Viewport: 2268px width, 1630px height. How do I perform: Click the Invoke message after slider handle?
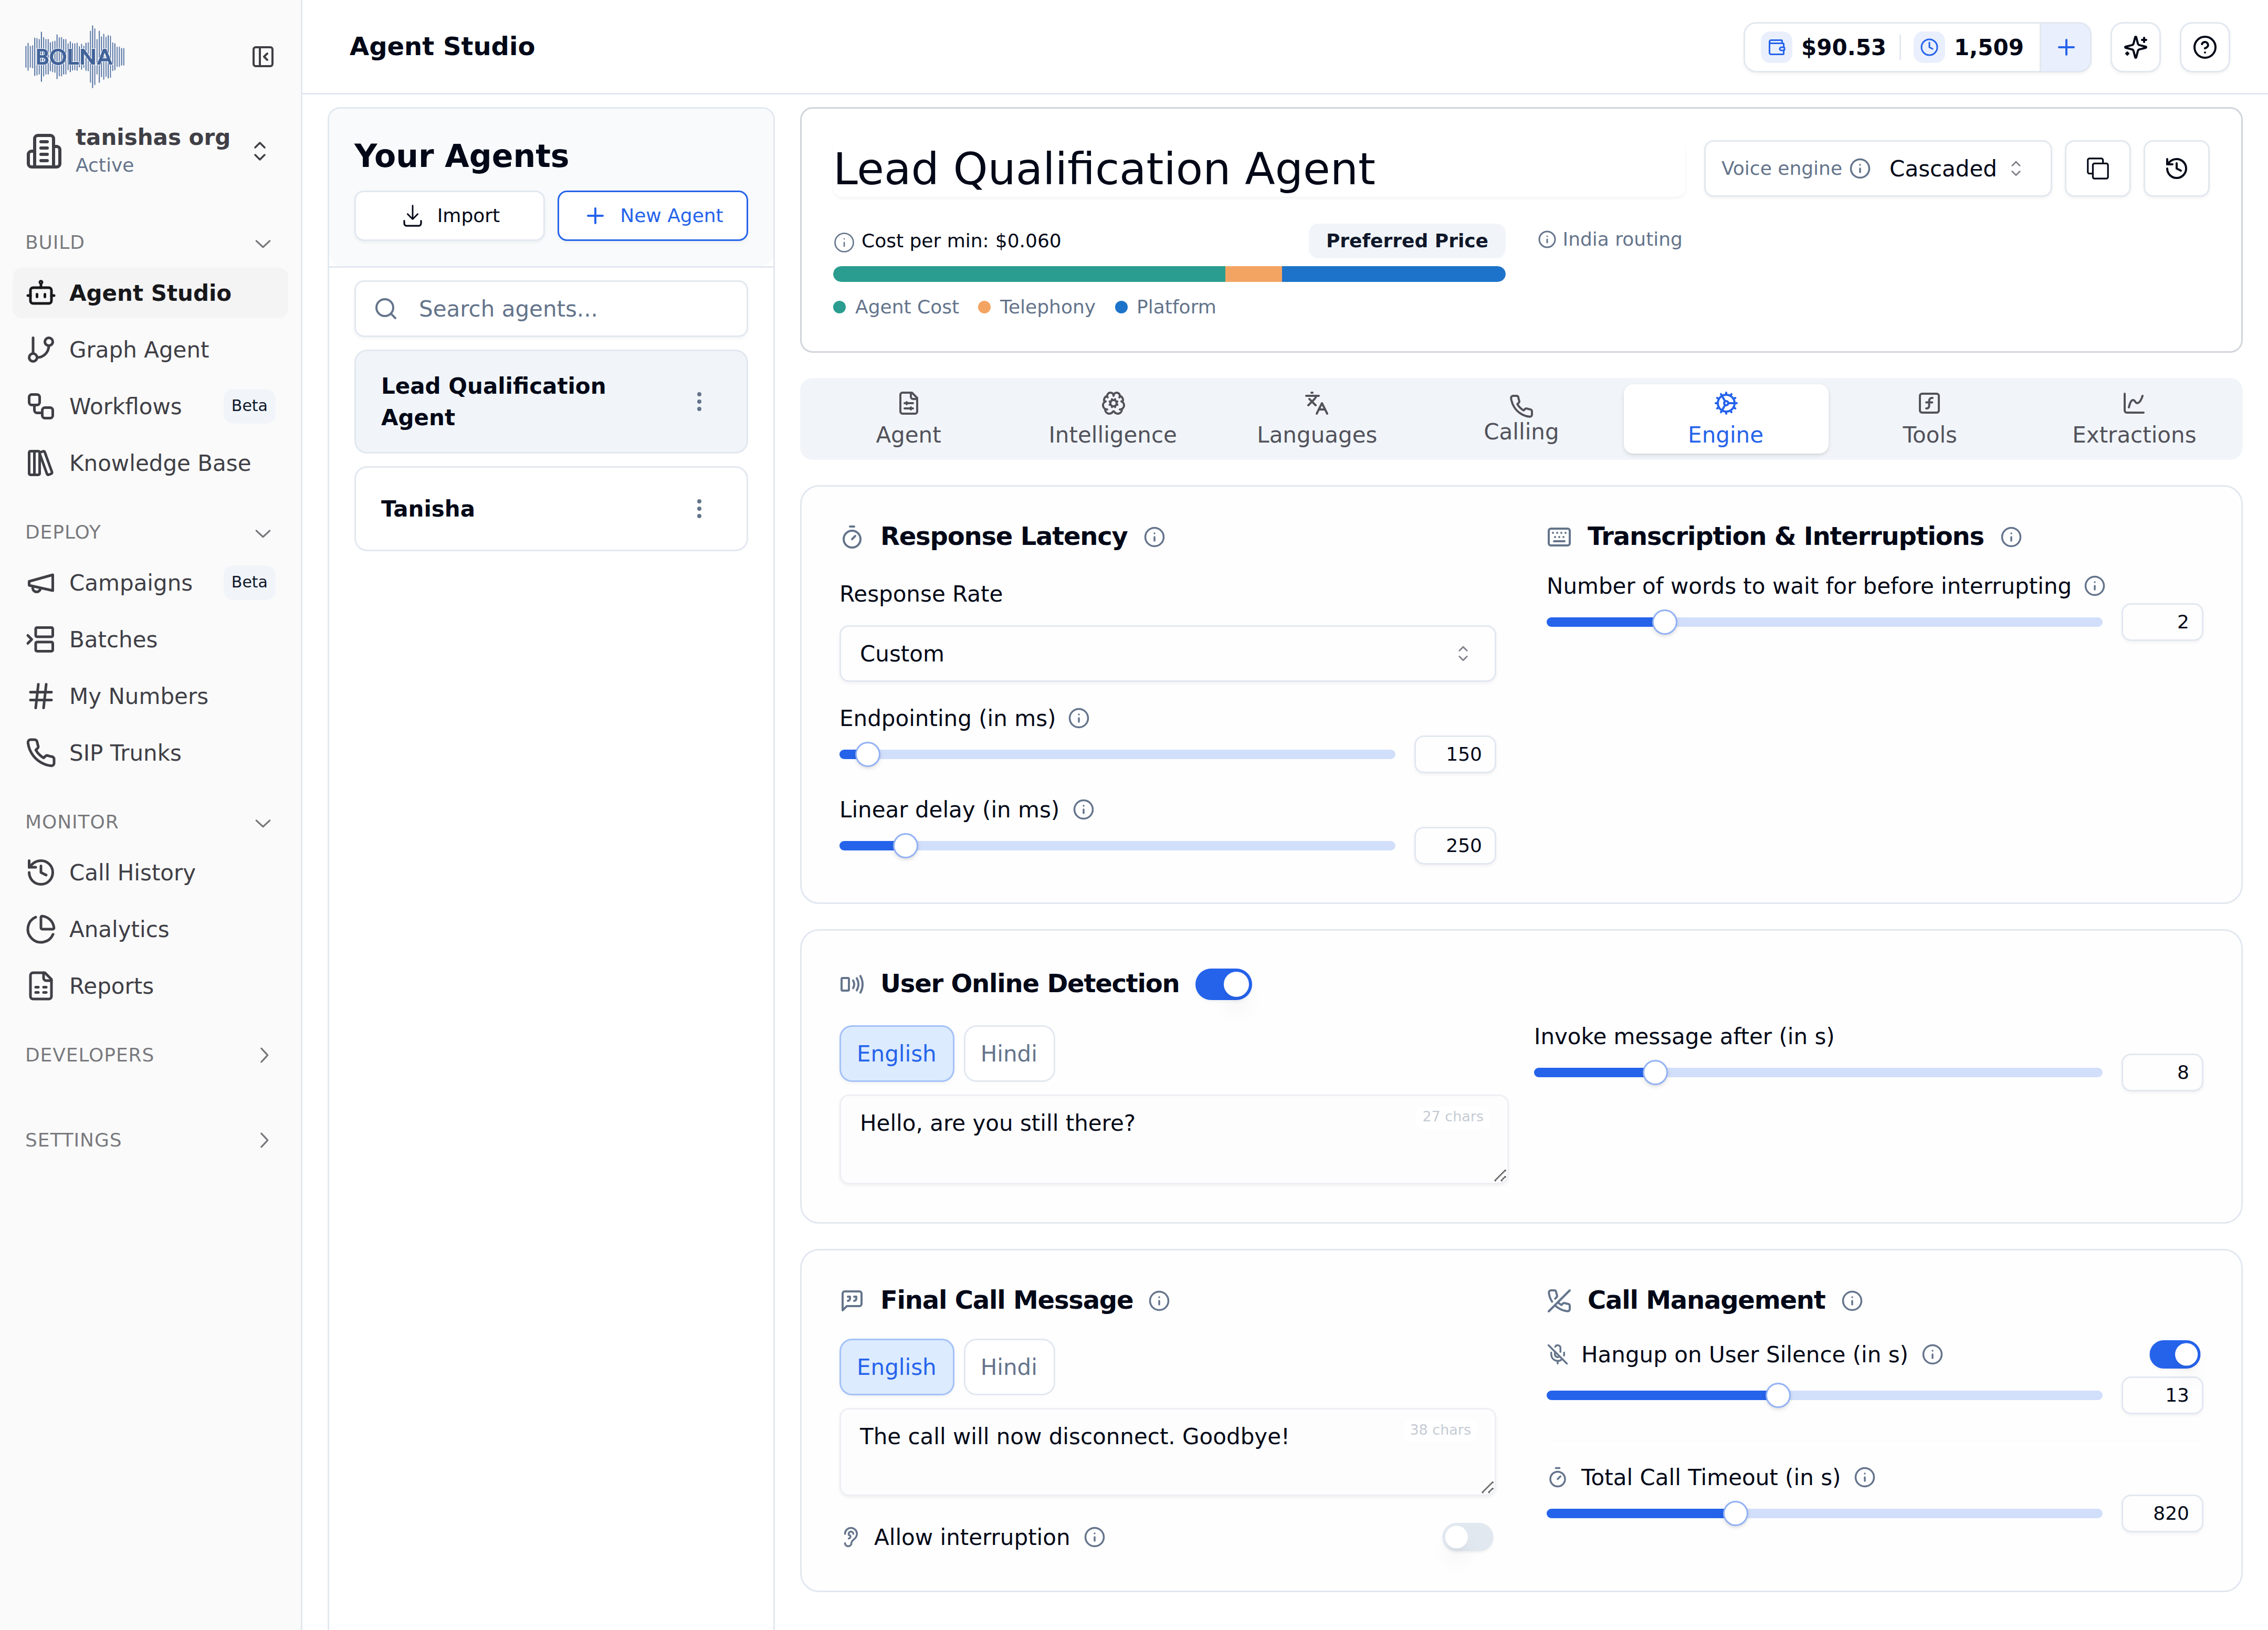[1655, 1073]
